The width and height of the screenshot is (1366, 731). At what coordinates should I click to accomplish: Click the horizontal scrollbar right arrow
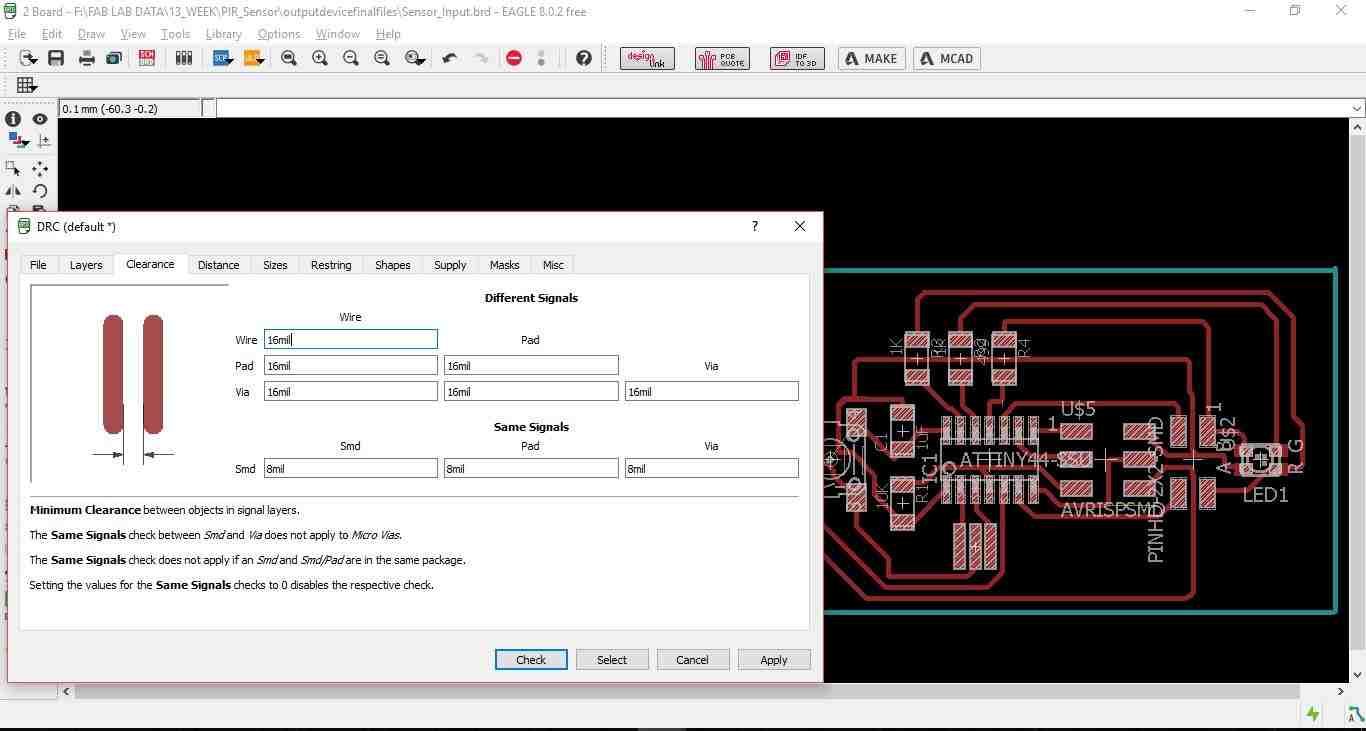pos(1341,691)
